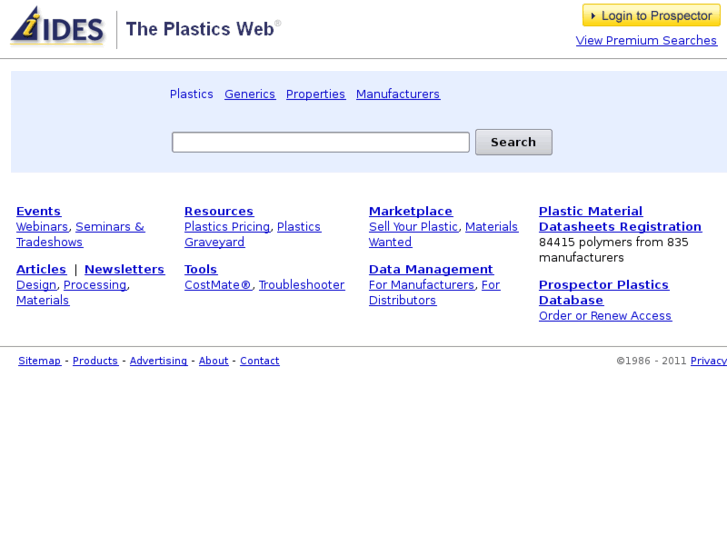Focus the plastics search text field
The height and width of the screenshot is (545, 727).
point(321,142)
